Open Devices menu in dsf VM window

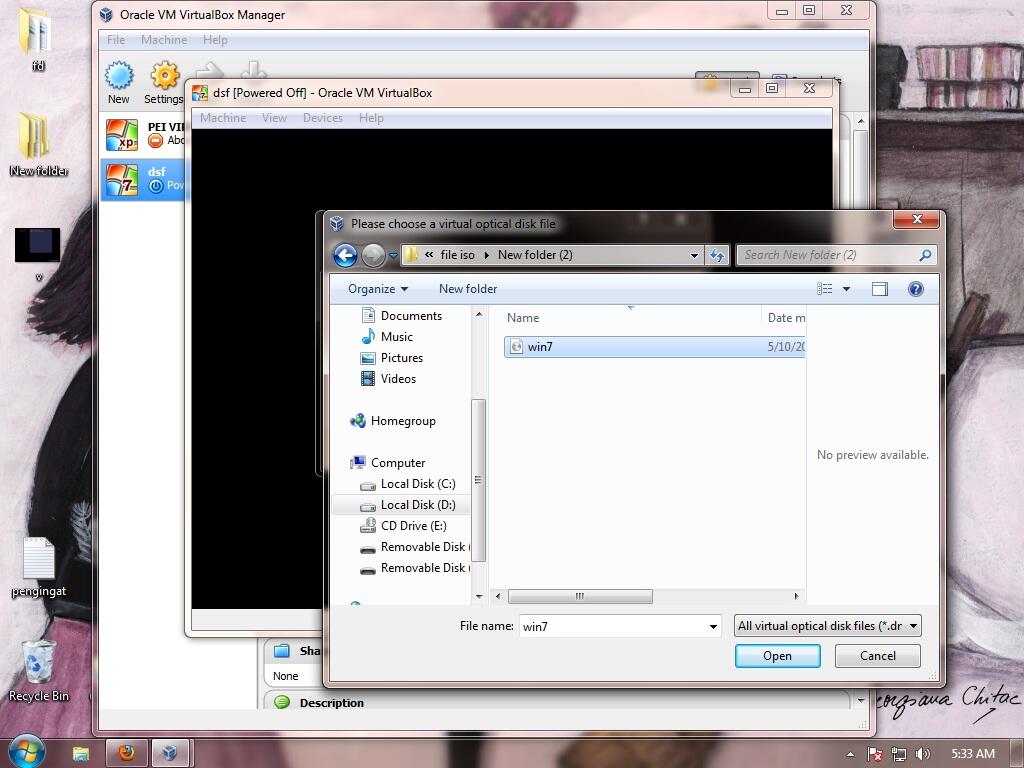[x=323, y=118]
